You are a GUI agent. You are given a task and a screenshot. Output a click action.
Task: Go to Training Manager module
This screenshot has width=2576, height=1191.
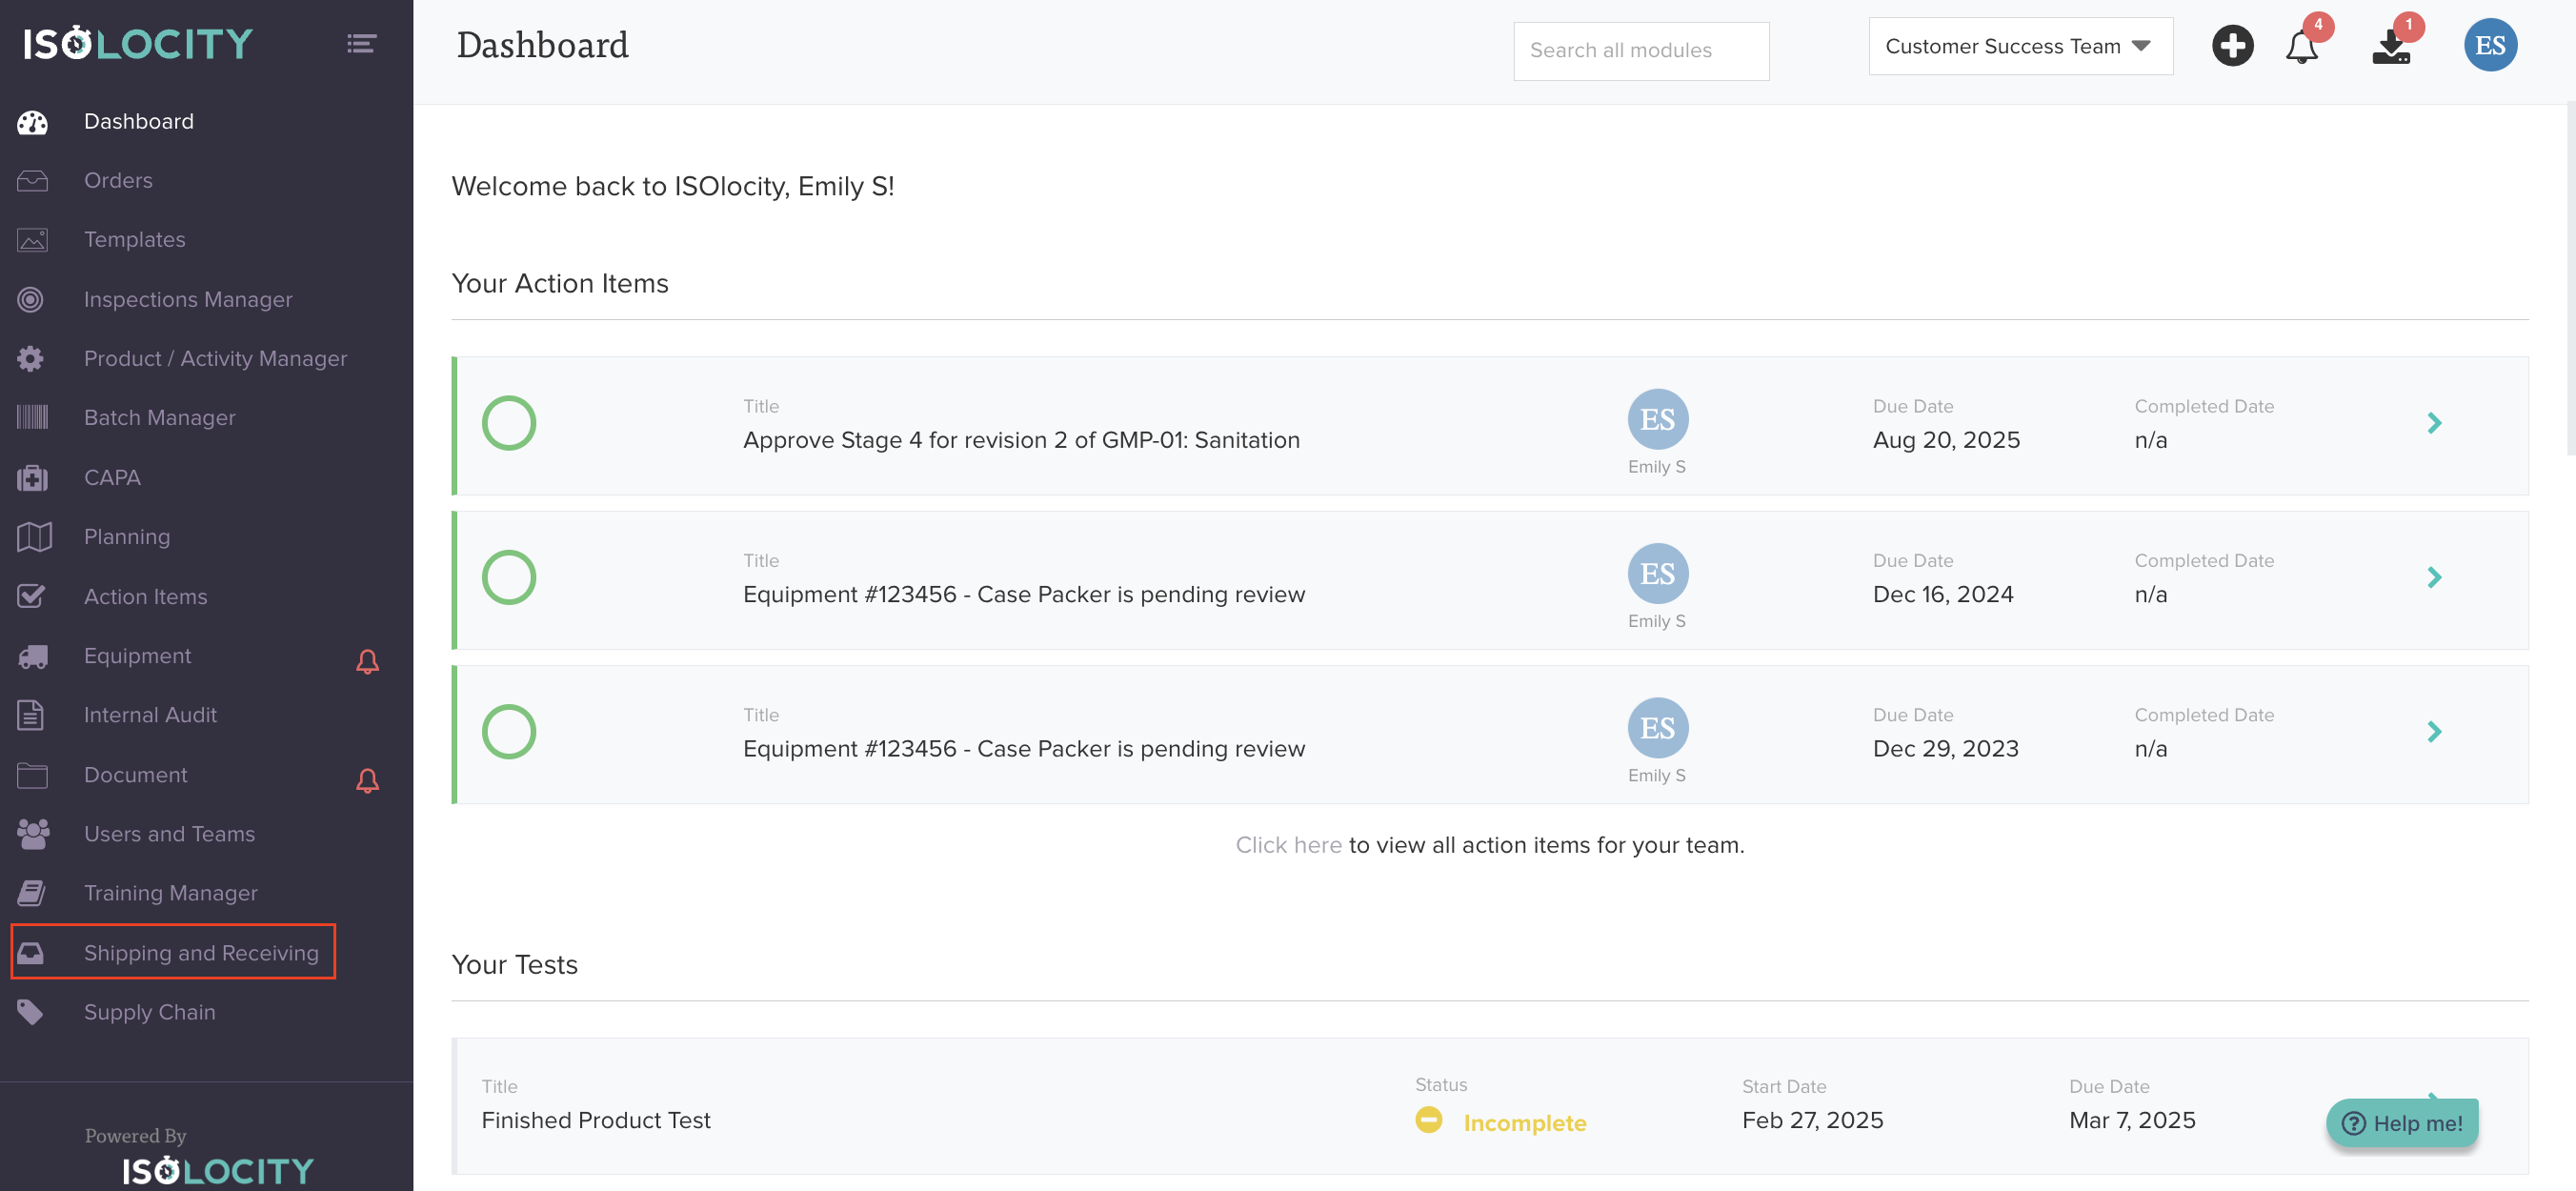170,893
